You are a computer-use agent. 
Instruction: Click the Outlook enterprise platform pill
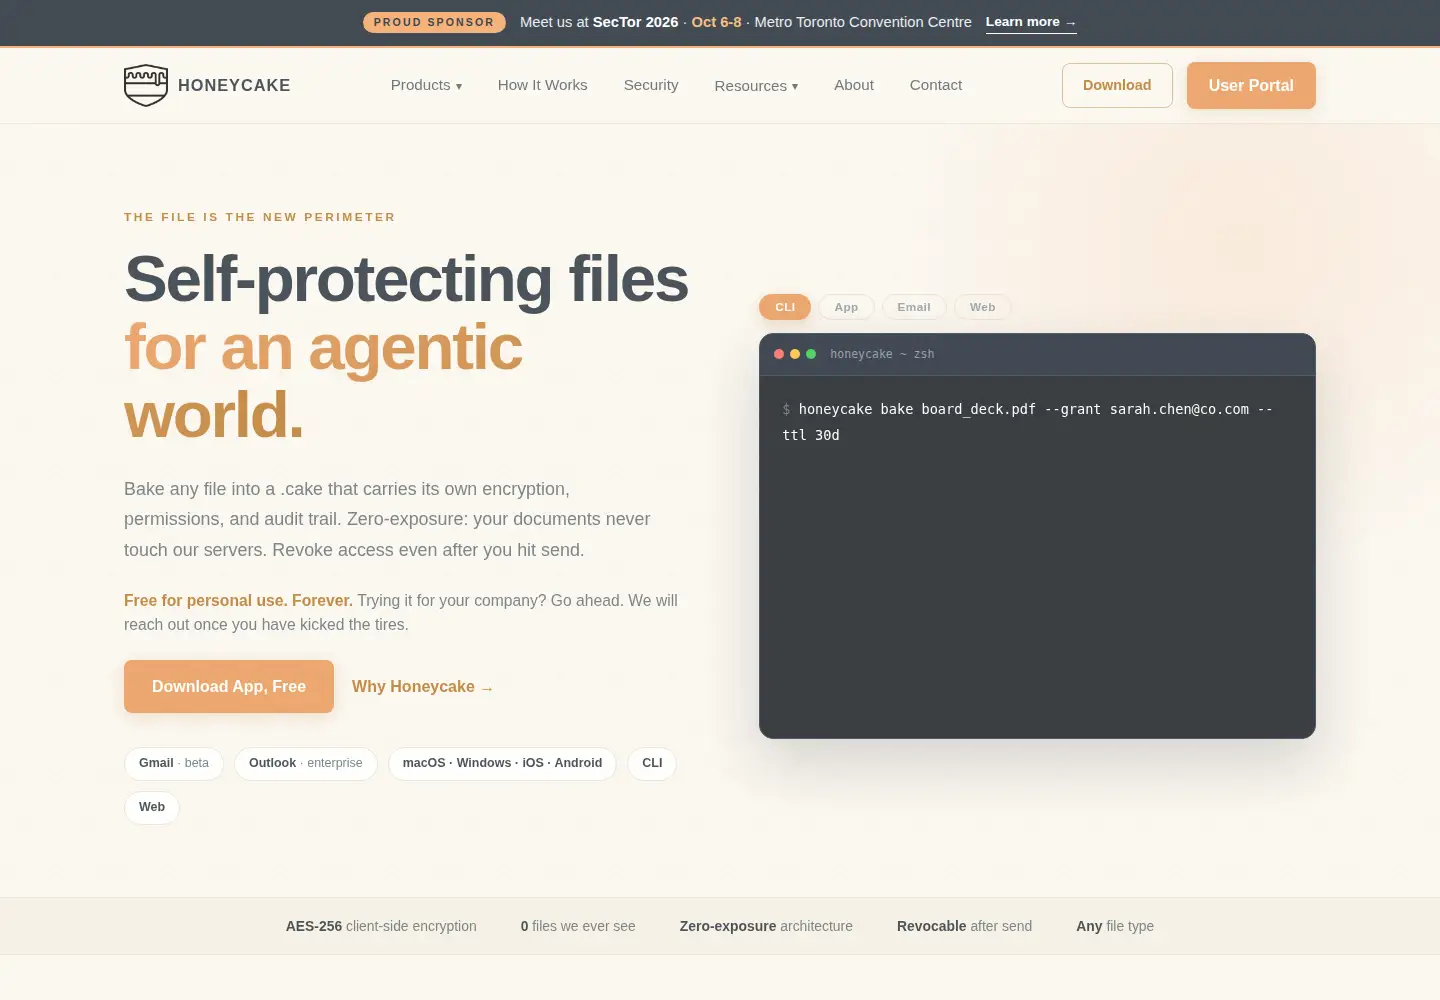pyautogui.click(x=306, y=763)
